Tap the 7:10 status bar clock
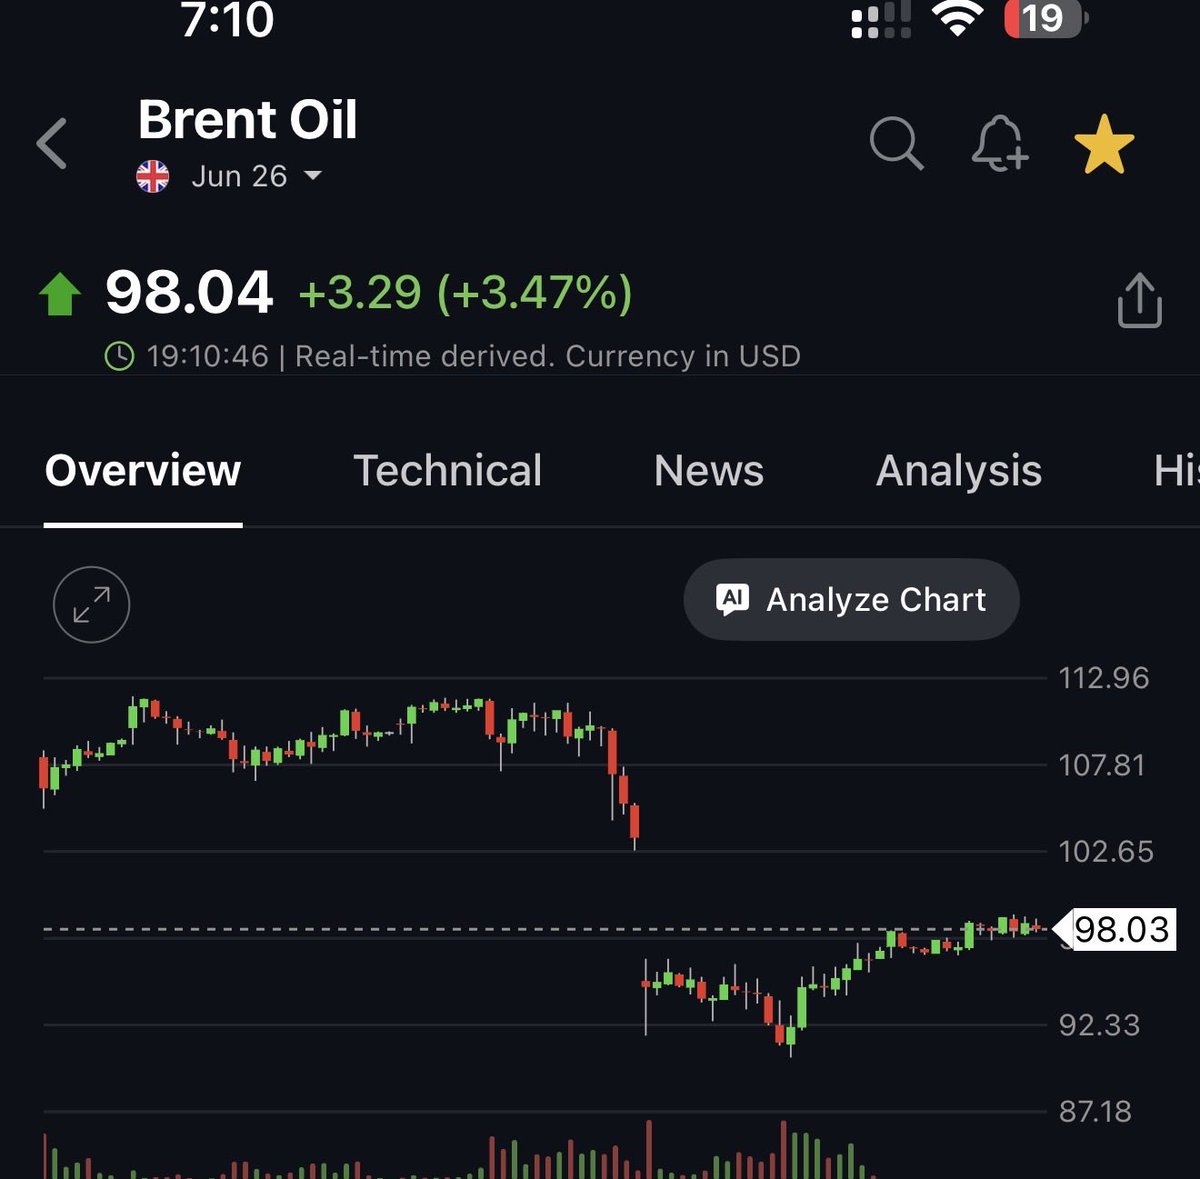This screenshot has width=1200, height=1179. click(227, 19)
